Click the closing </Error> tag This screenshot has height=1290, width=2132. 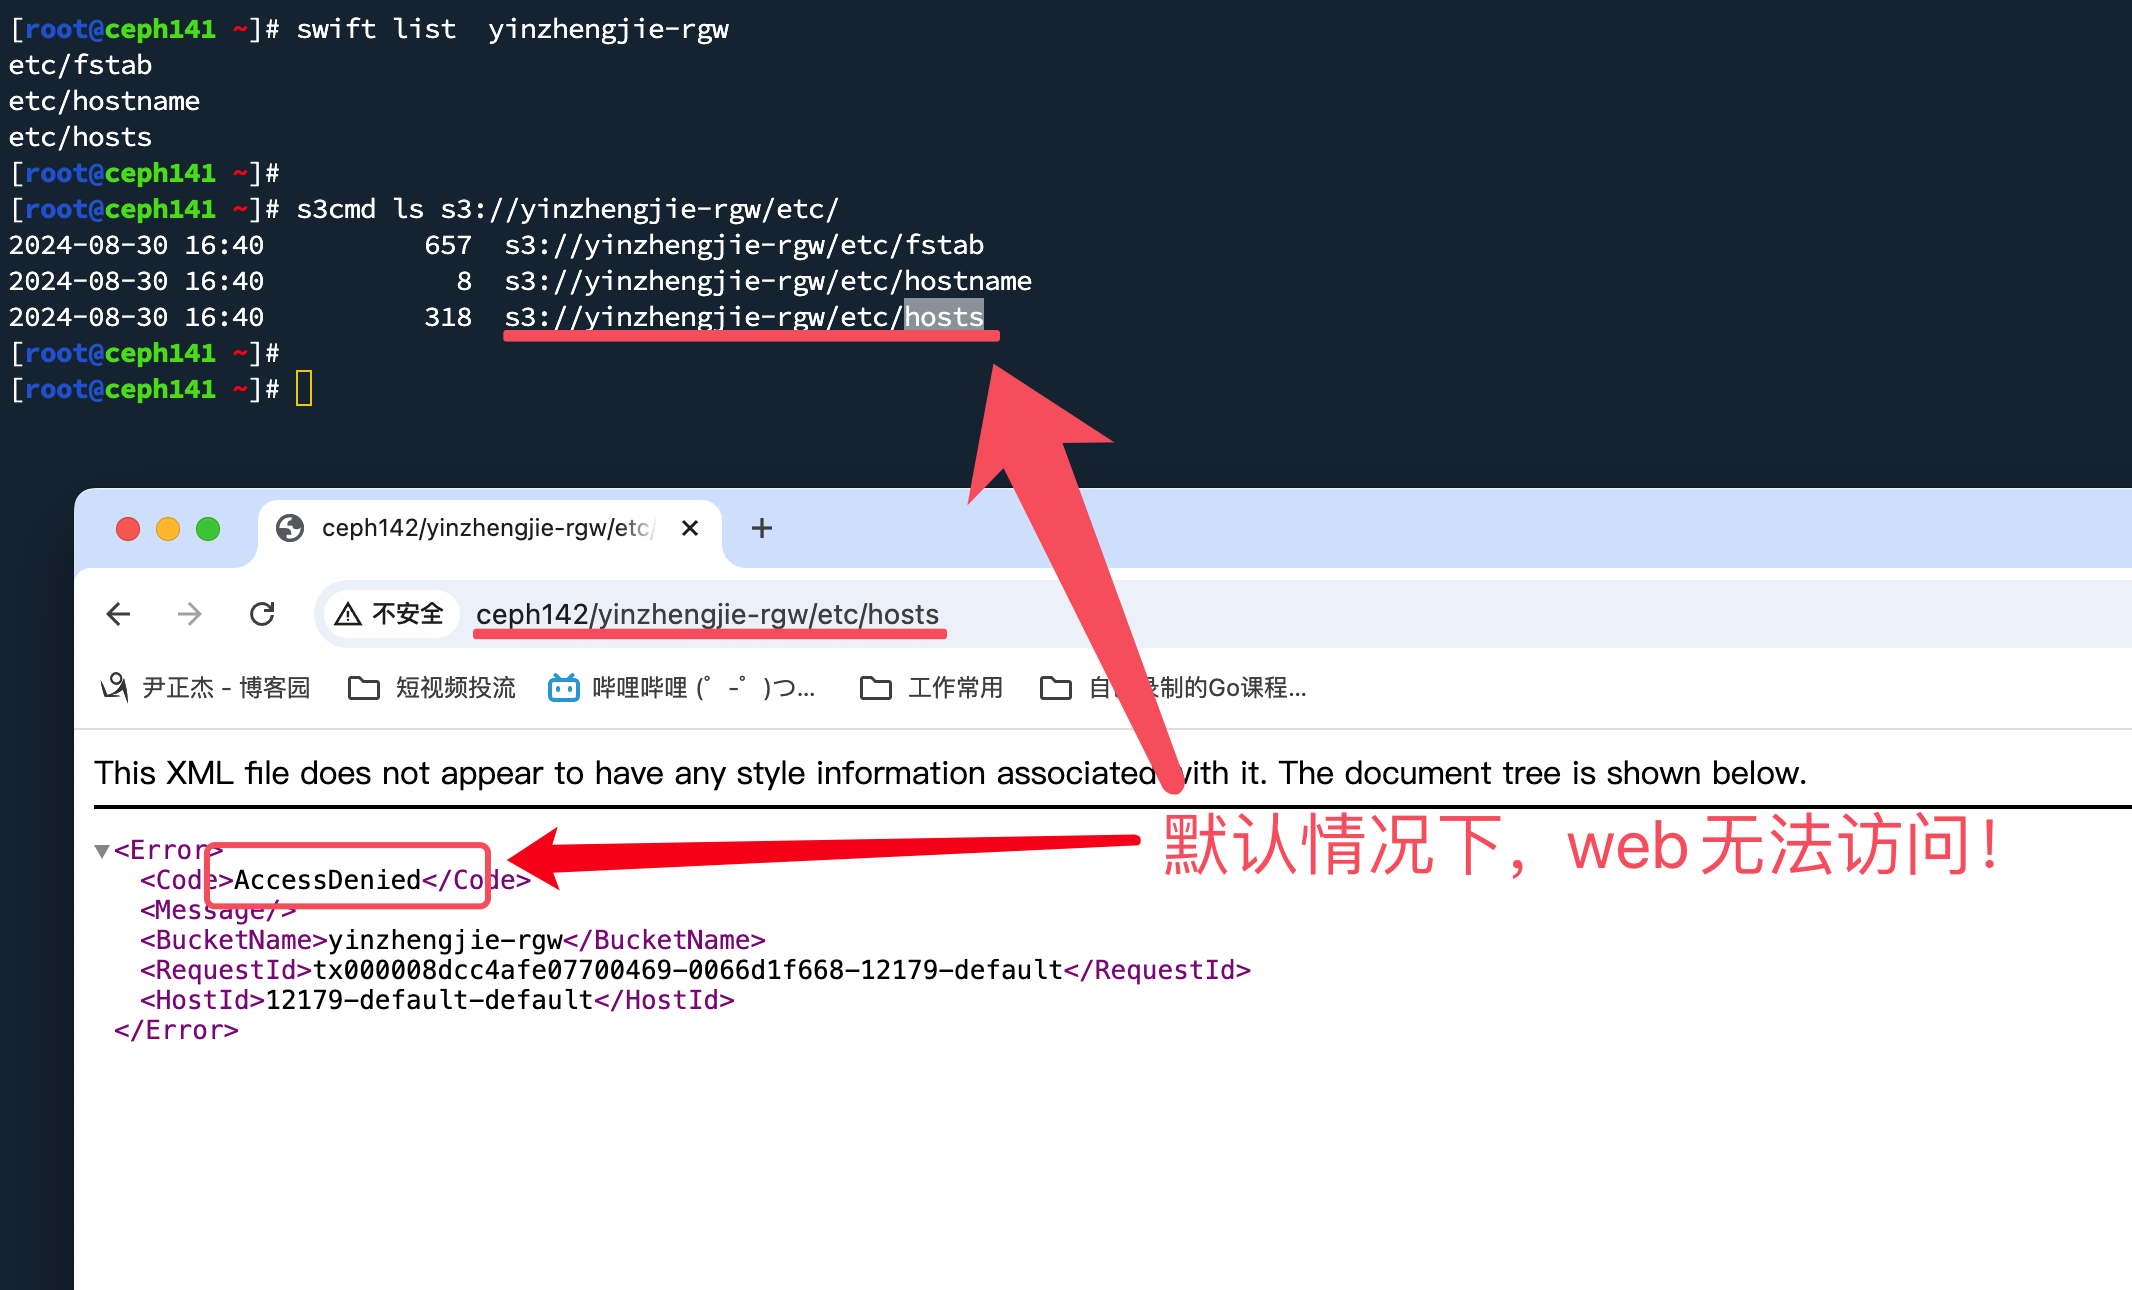[176, 1030]
